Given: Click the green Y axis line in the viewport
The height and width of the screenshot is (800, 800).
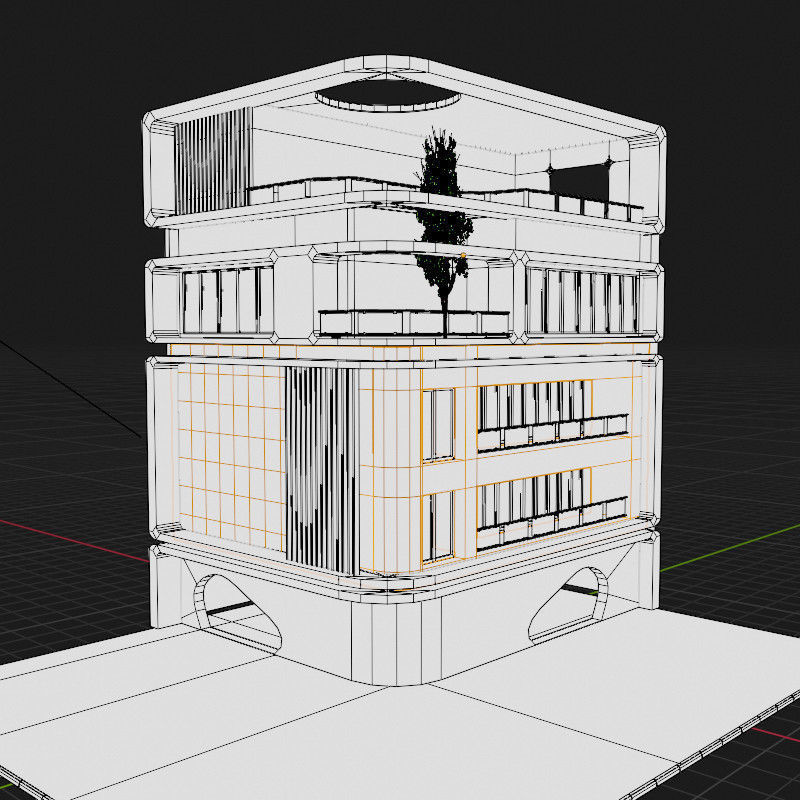Looking at the screenshot, I should [x=730, y=548].
